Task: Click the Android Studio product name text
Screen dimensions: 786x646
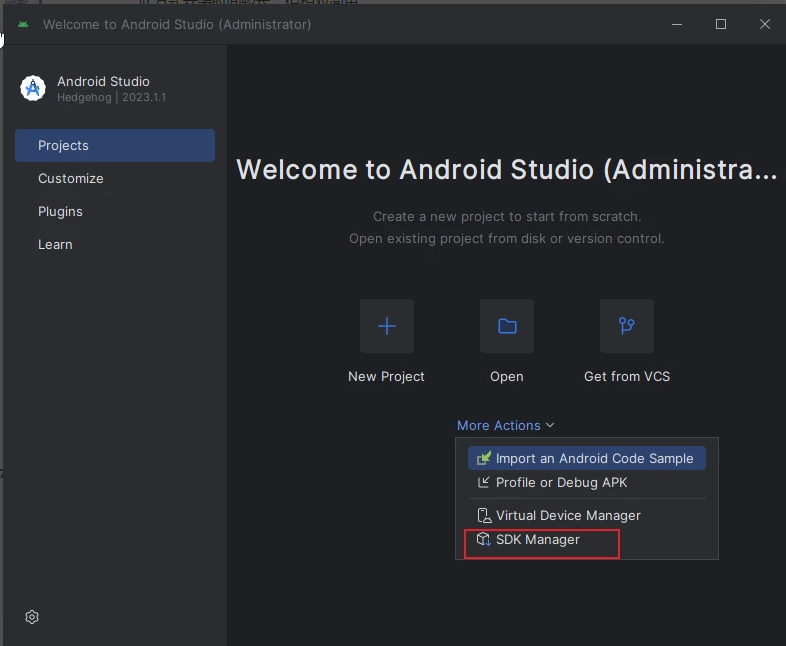Action: [103, 81]
